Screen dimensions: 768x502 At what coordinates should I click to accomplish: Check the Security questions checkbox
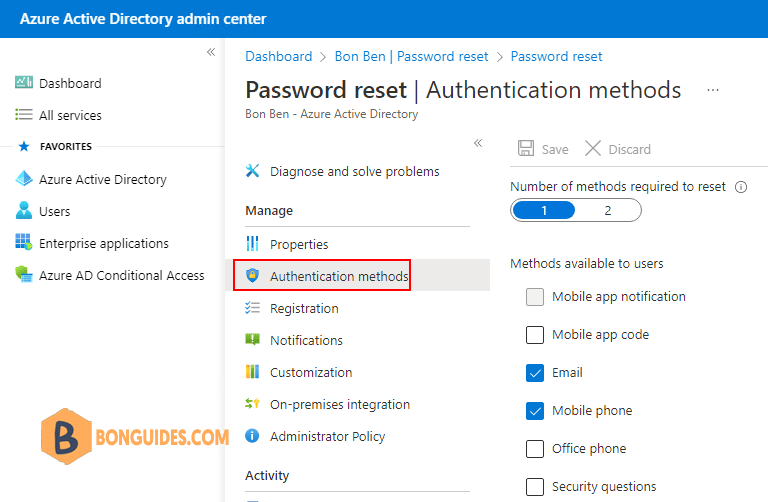click(x=535, y=487)
